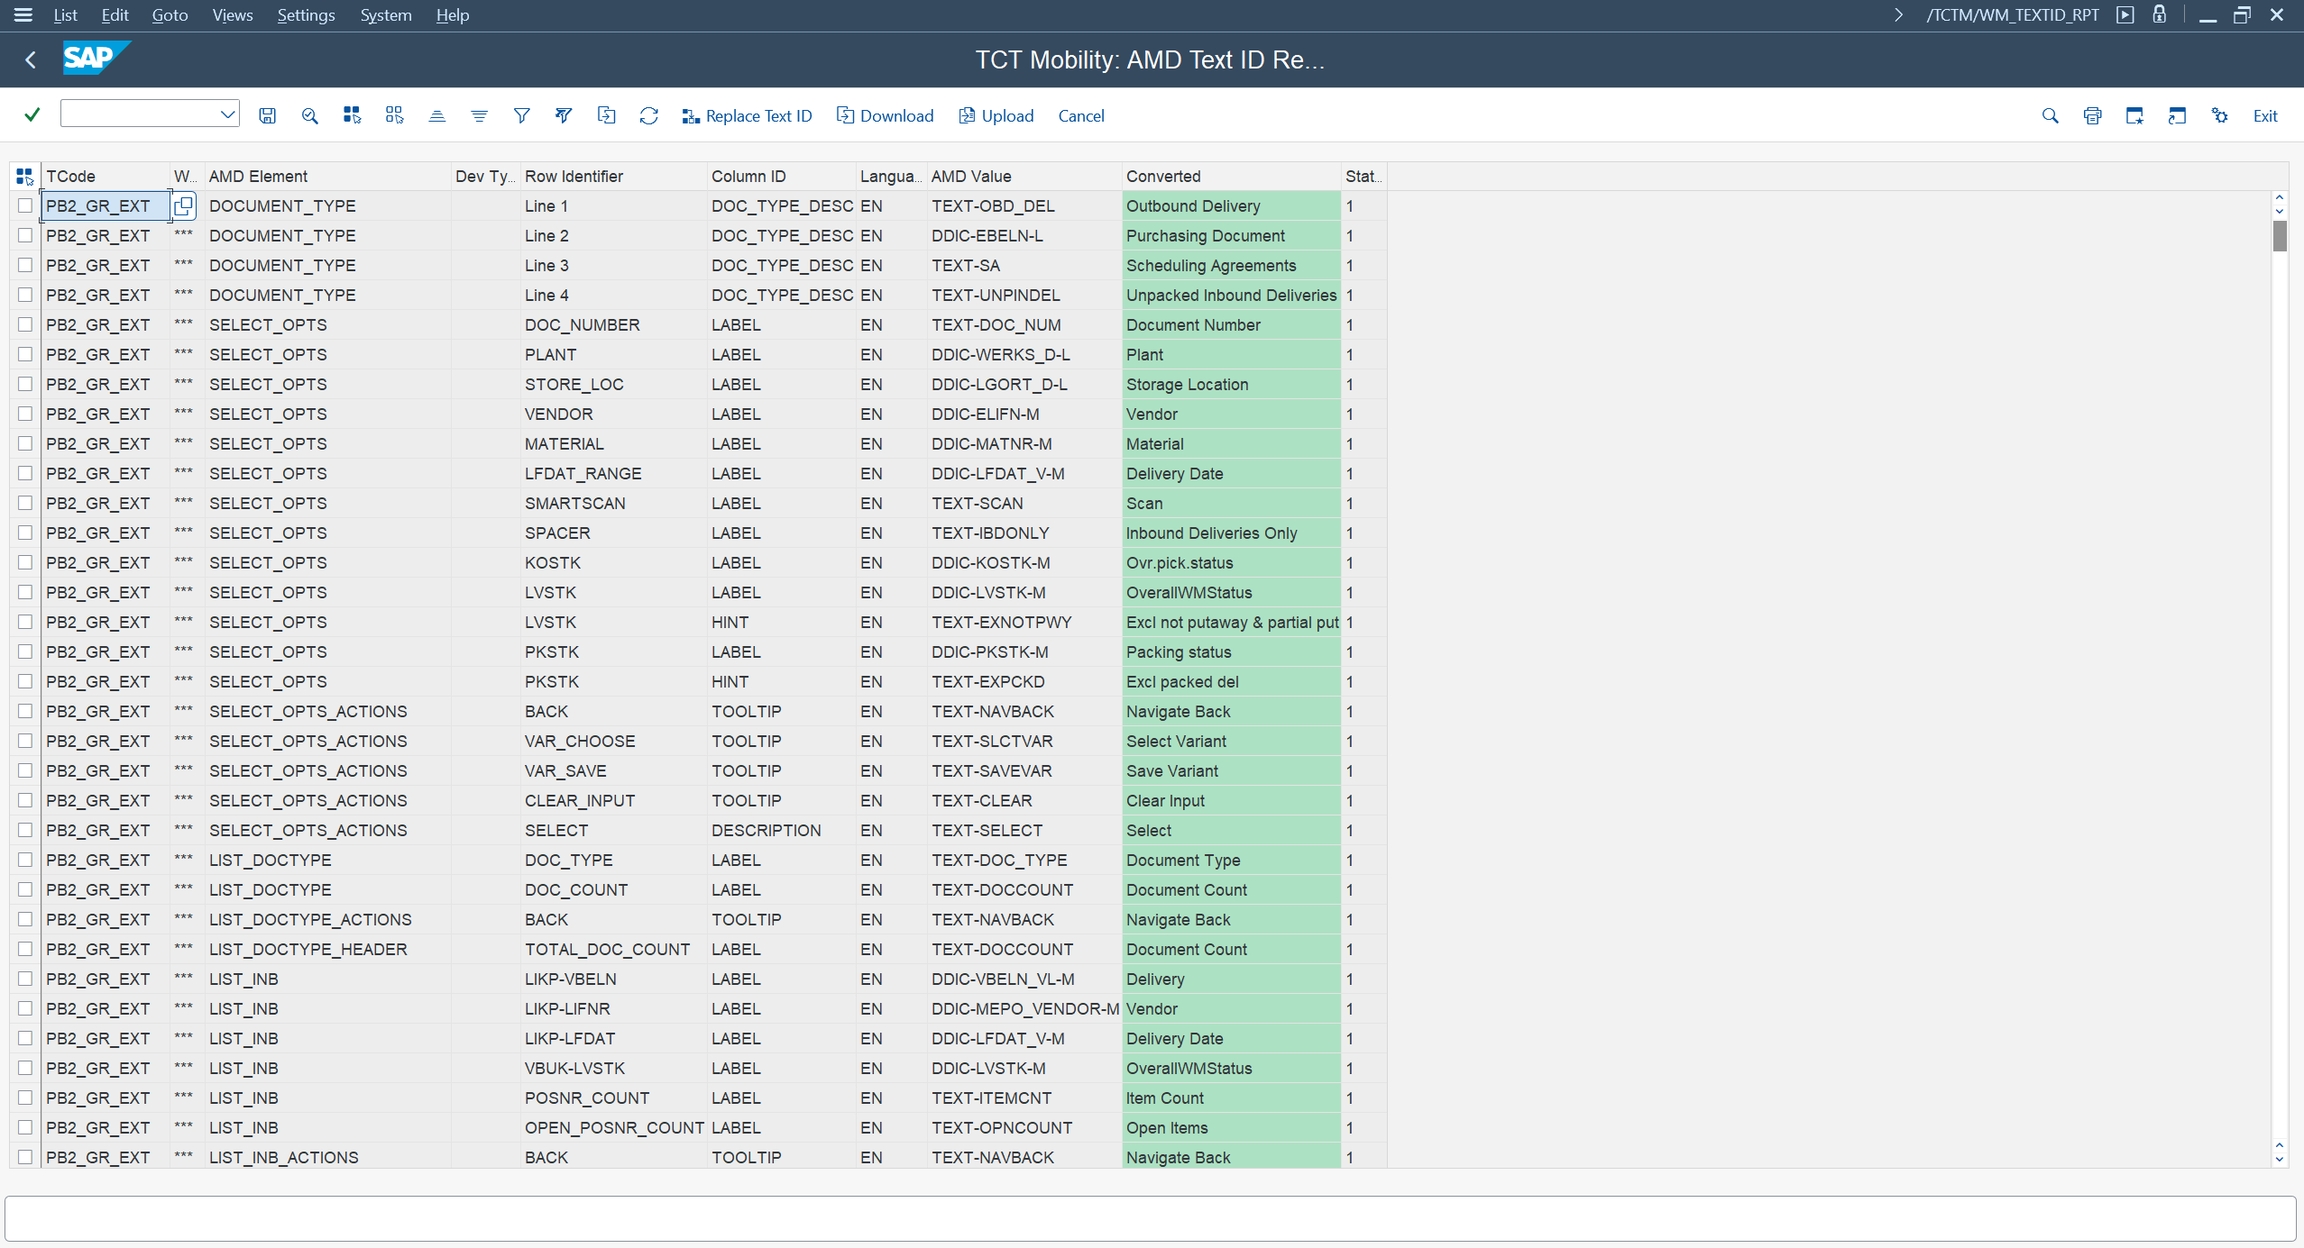2304x1248 pixels.
Task: Click the Select All rows icon
Action: coord(351,116)
